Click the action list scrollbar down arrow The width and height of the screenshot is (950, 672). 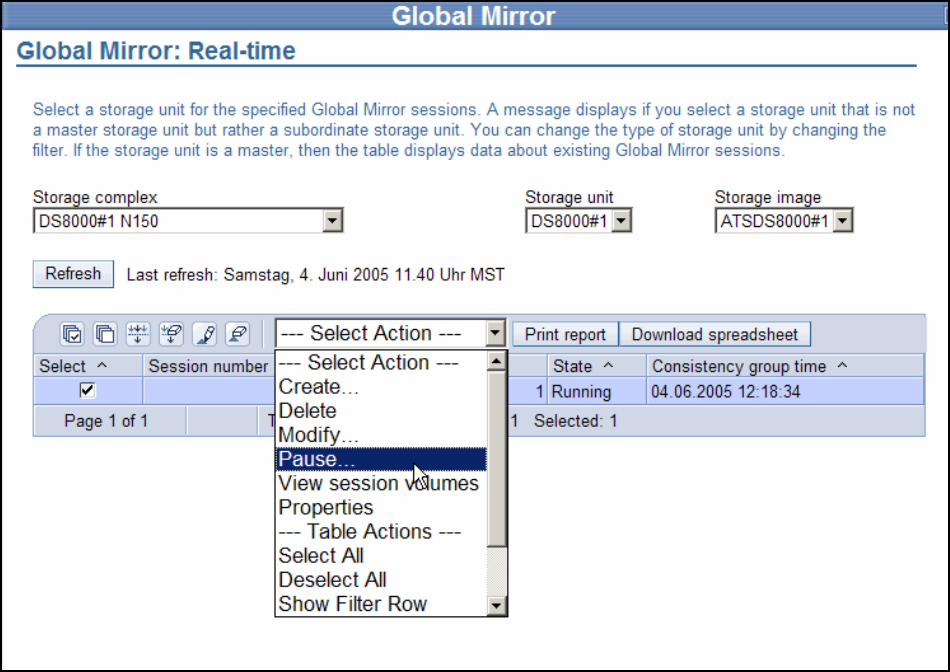pyautogui.click(x=496, y=604)
